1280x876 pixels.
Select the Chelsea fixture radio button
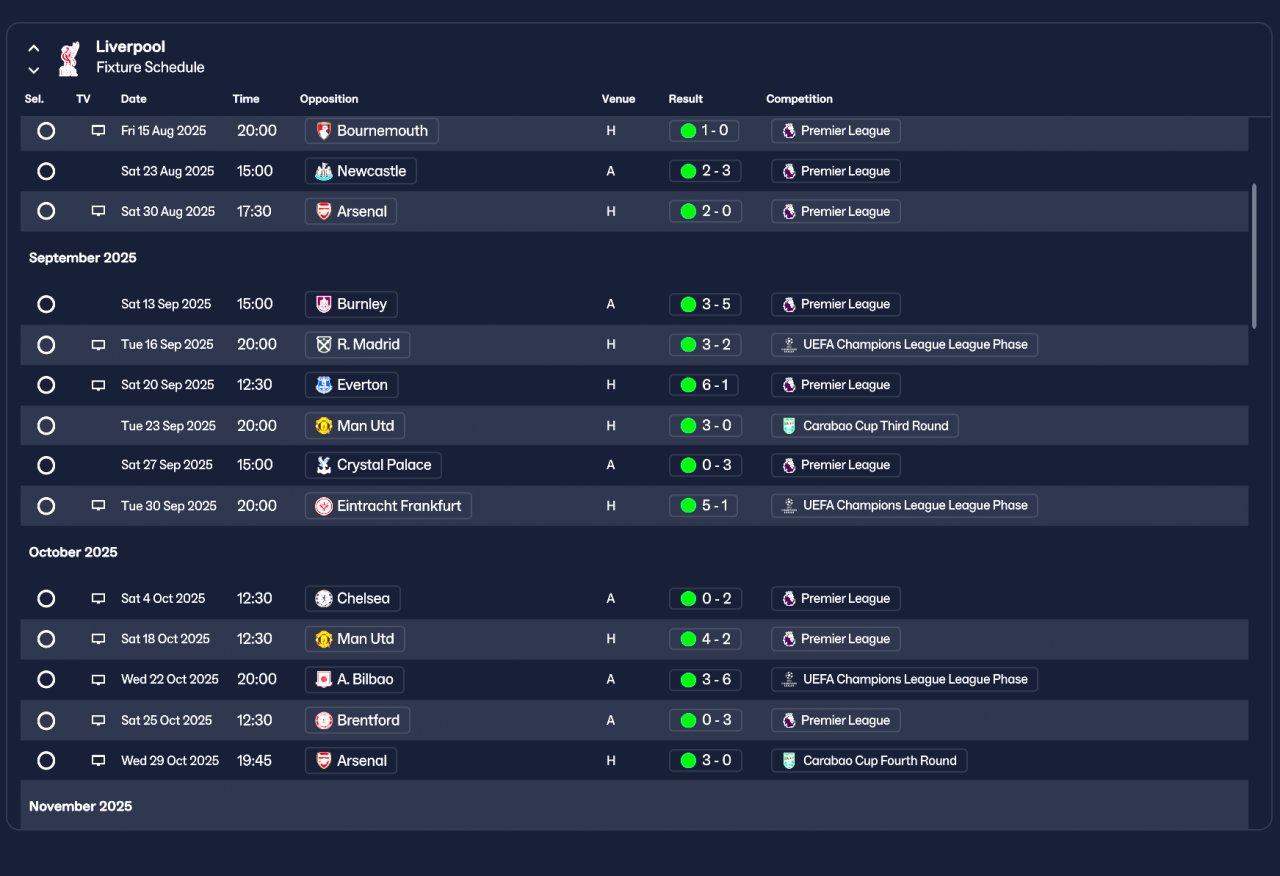point(46,599)
